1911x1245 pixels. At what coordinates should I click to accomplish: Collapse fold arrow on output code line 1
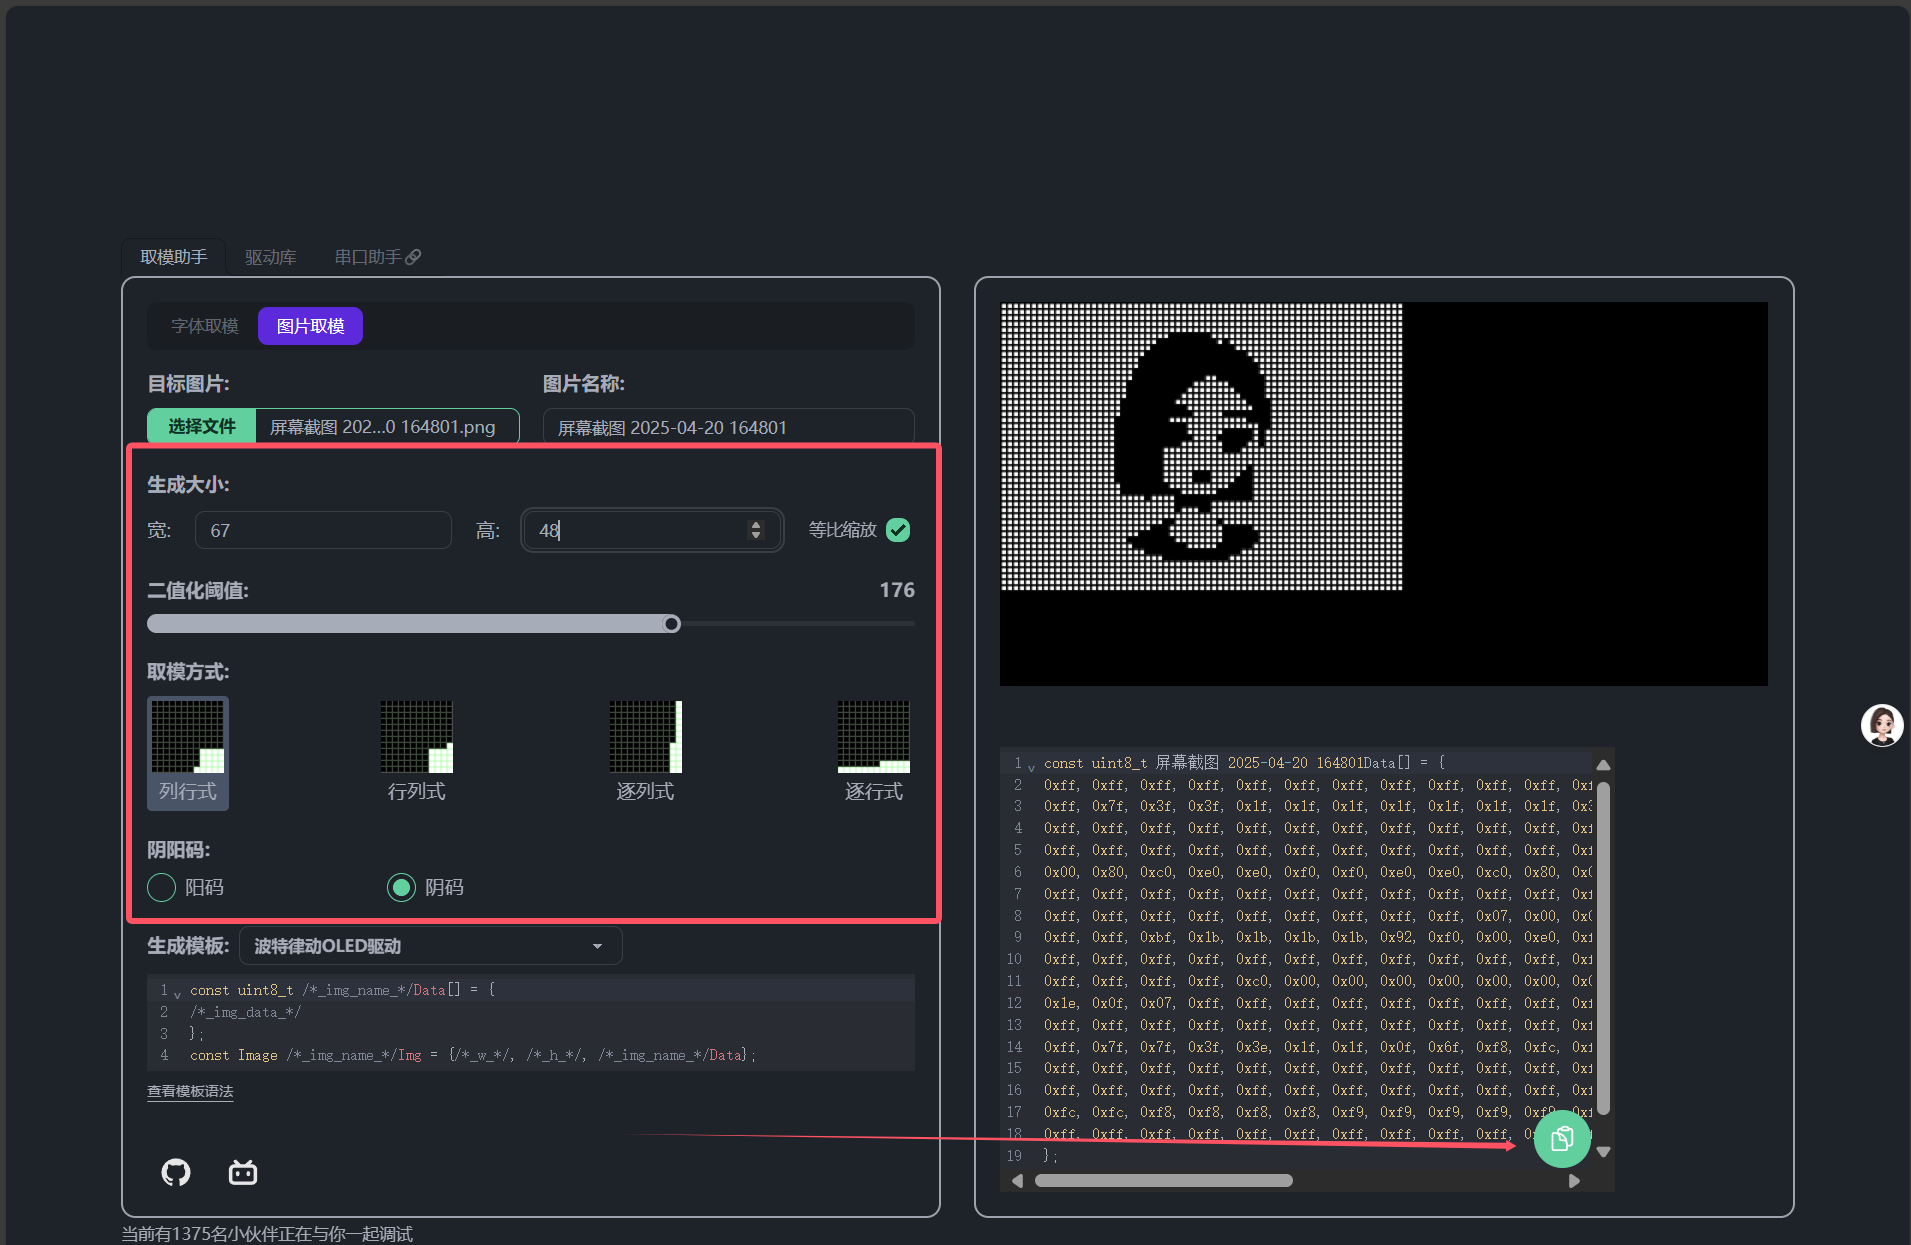click(1031, 768)
